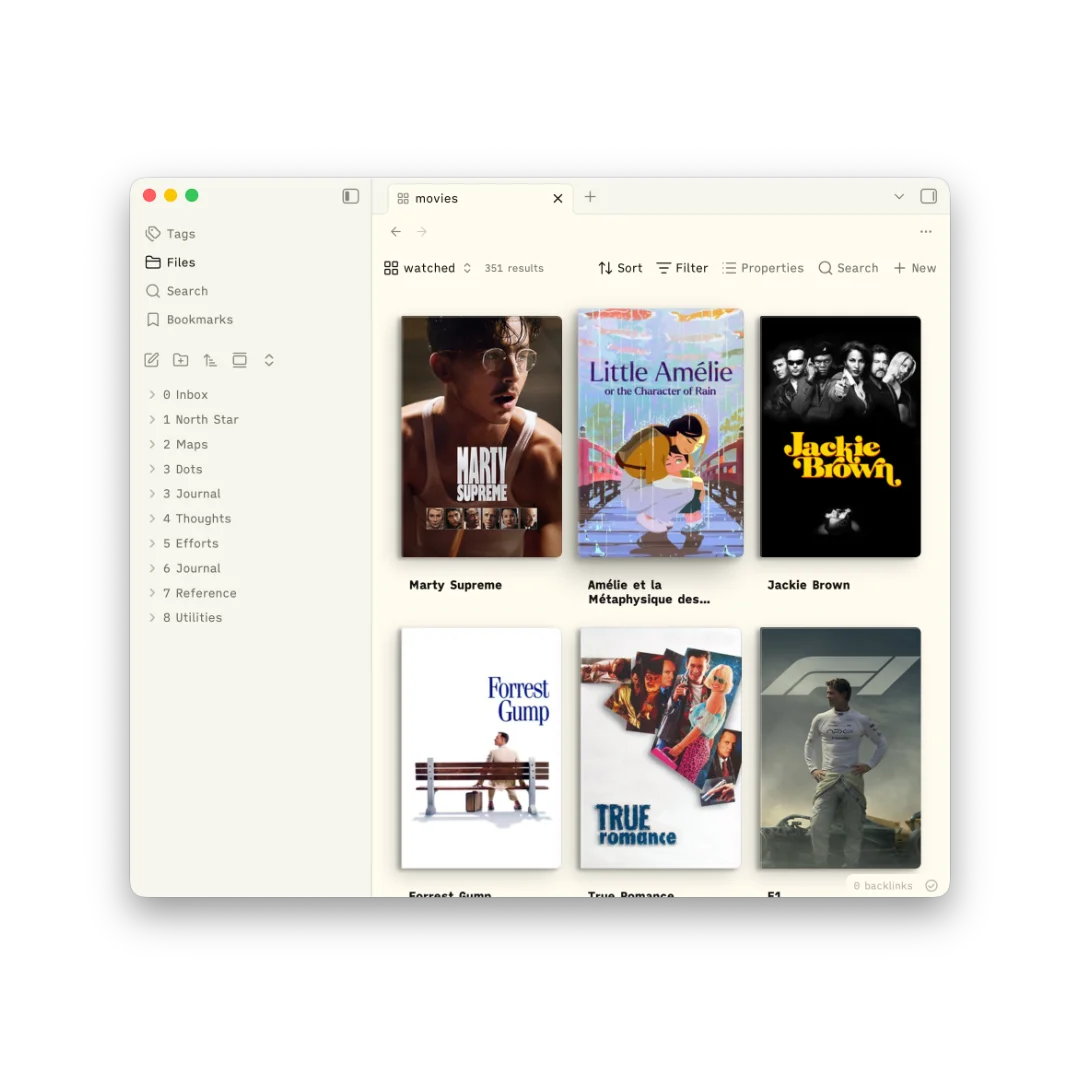The width and height of the screenshot is (1080, 1080).
Task: Open a new tab with plus icon
Action: coord(590,197)
